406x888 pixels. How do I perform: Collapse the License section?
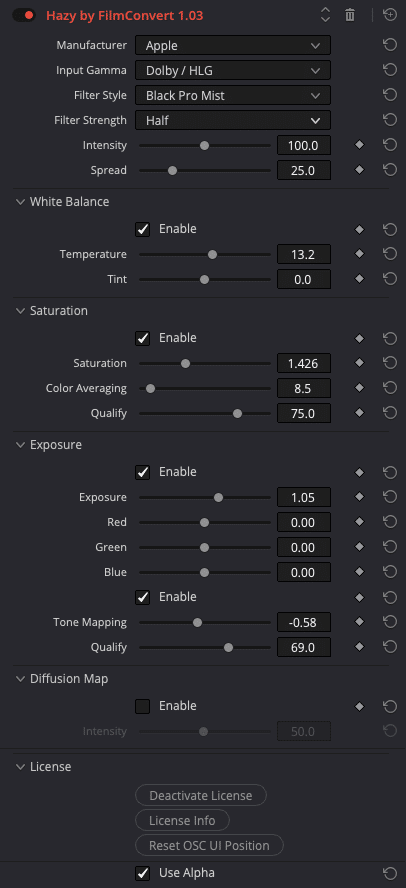[x=20, y=767]
